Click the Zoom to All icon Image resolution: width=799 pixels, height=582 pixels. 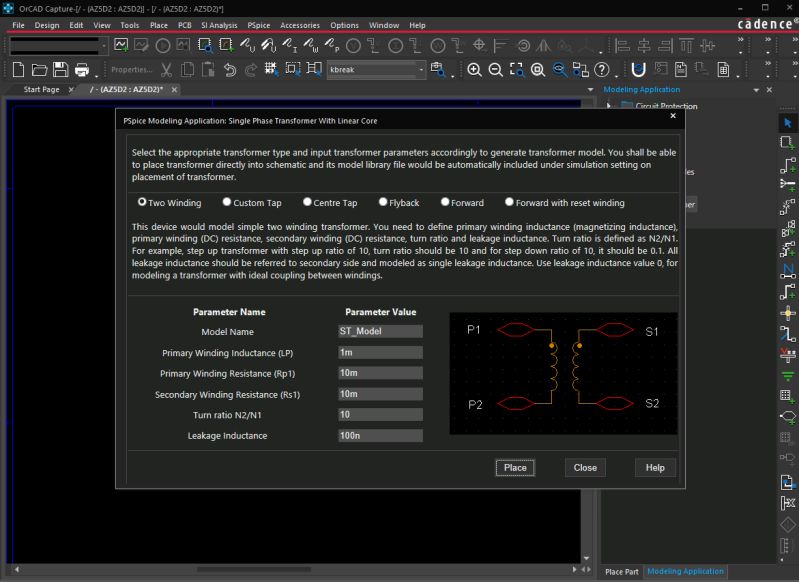[x=538, y=69]
